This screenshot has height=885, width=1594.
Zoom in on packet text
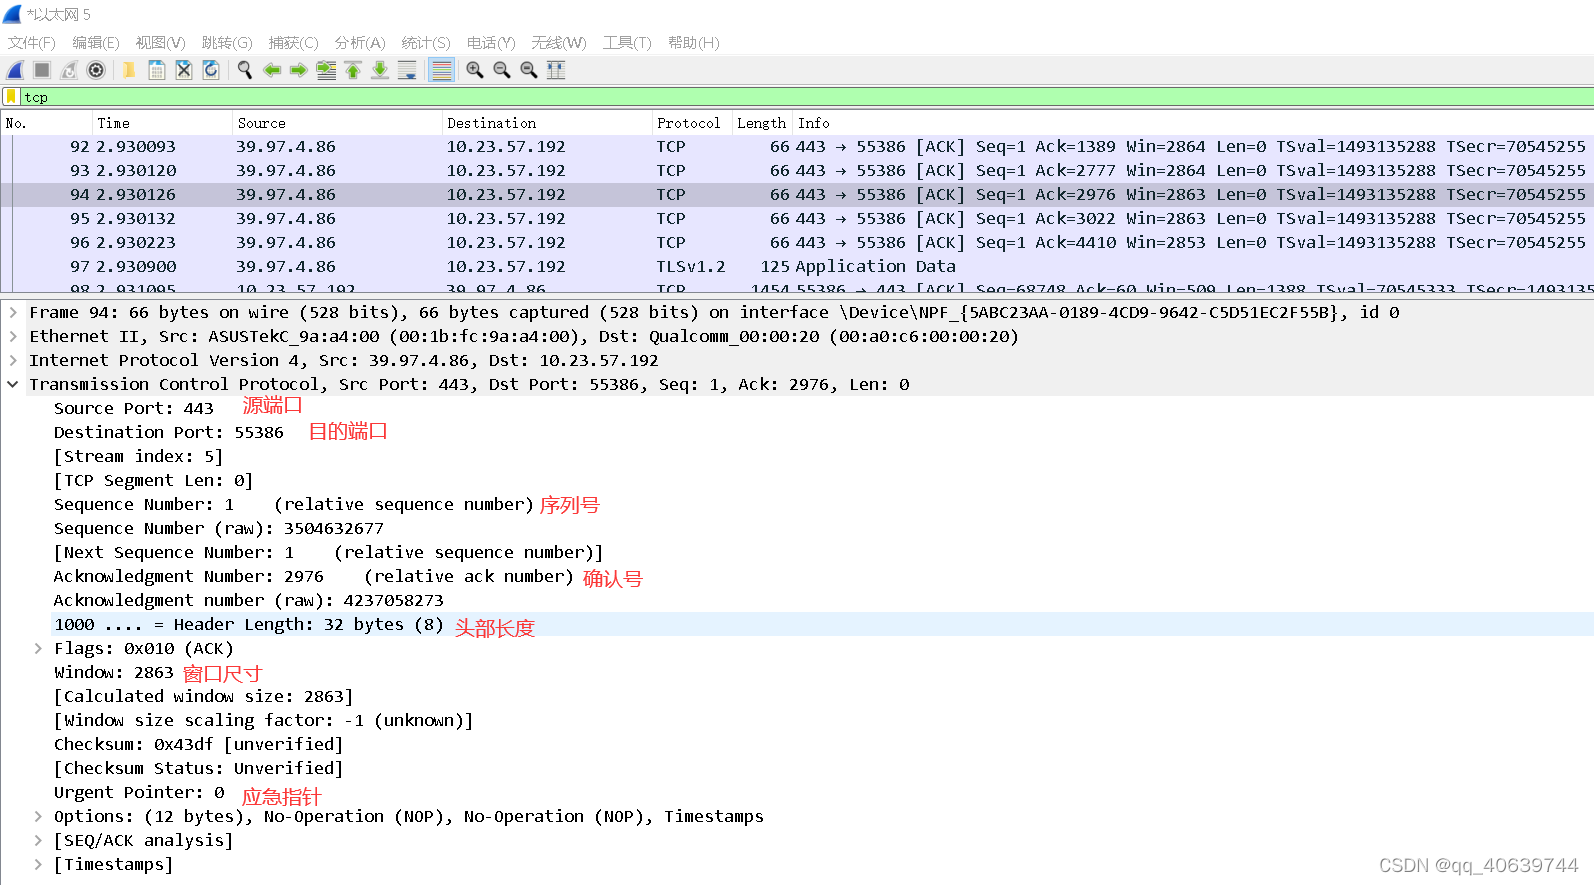[x=475, y=70]
